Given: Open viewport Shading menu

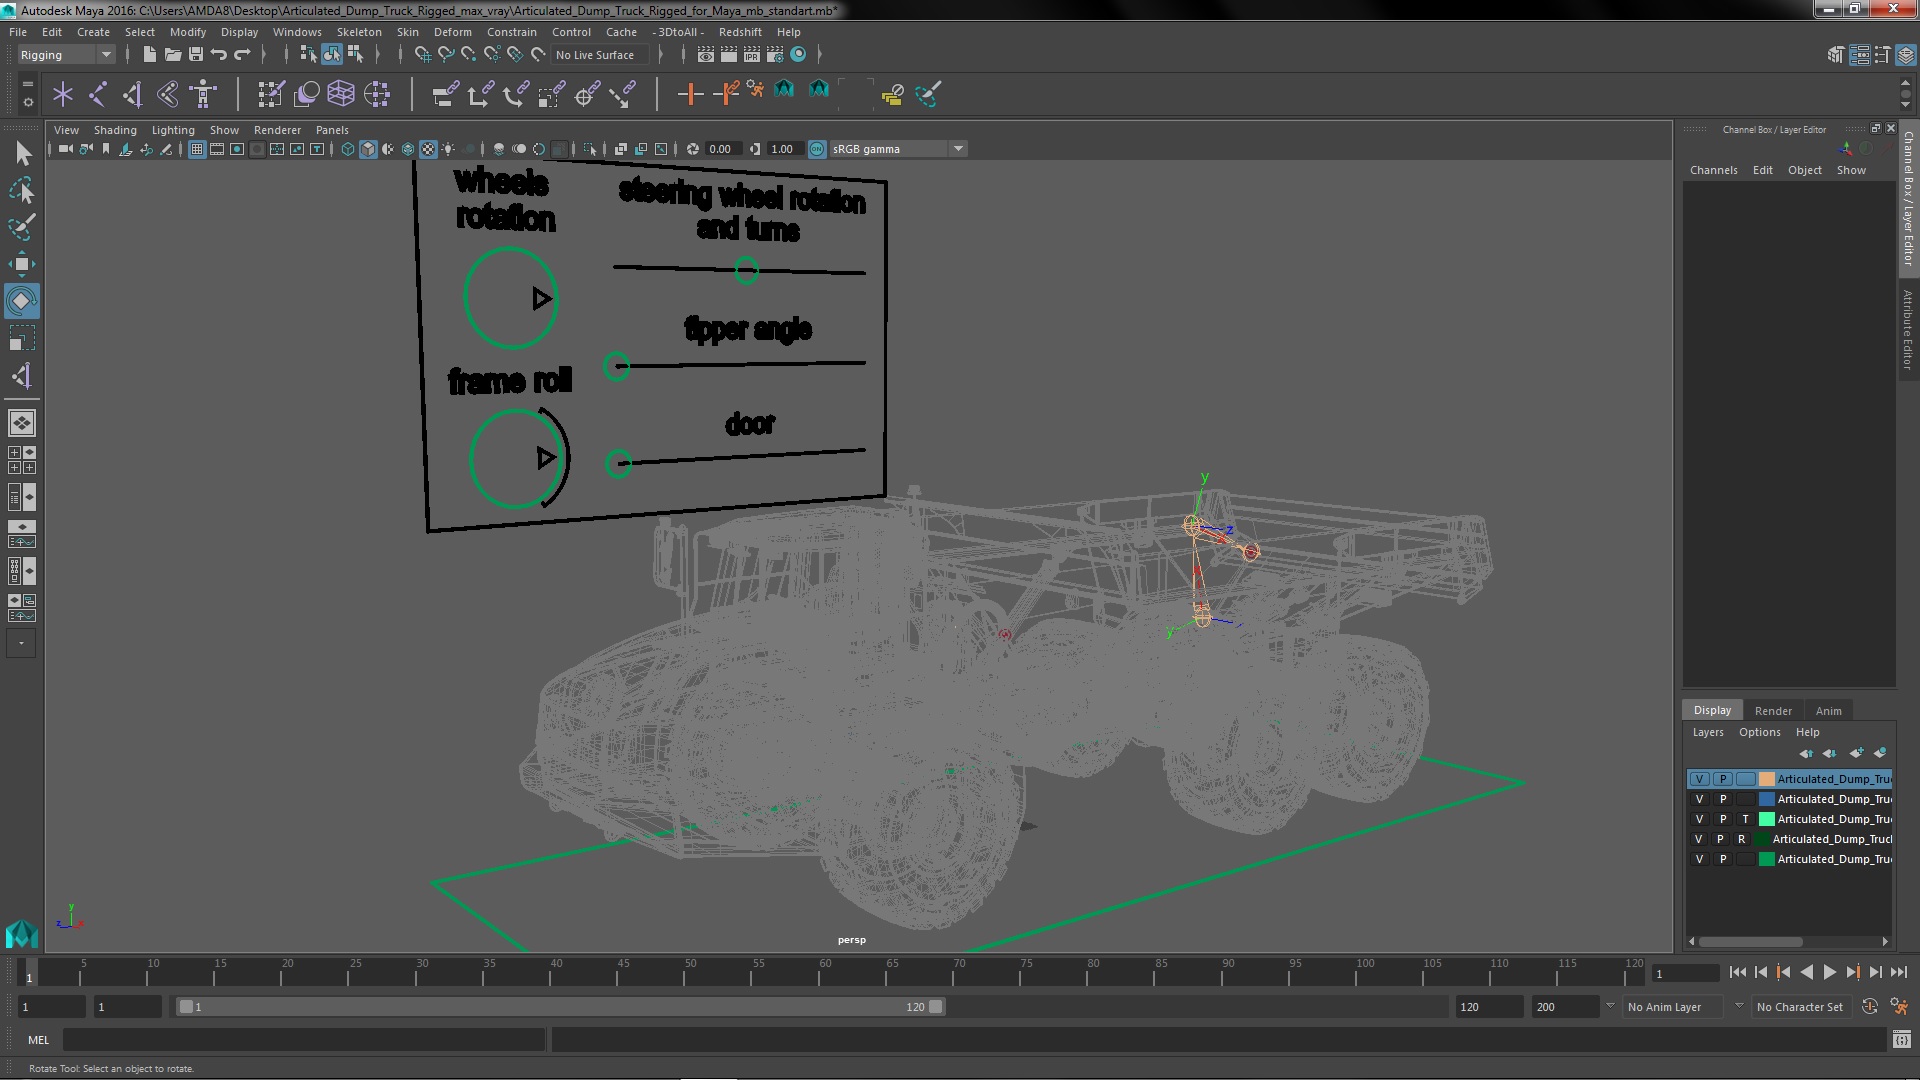Looking at the screenshot, I should 115,130.
